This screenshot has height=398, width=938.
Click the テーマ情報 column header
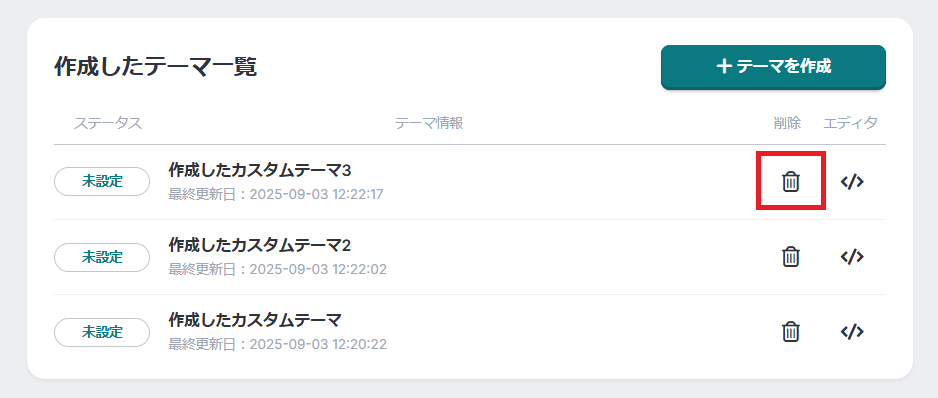coord(429,123)
